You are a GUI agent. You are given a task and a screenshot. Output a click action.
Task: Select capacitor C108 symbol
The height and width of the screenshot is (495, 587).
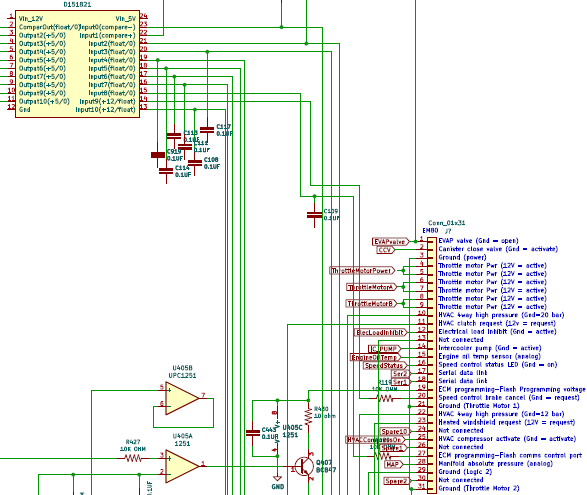click(195, 163)
